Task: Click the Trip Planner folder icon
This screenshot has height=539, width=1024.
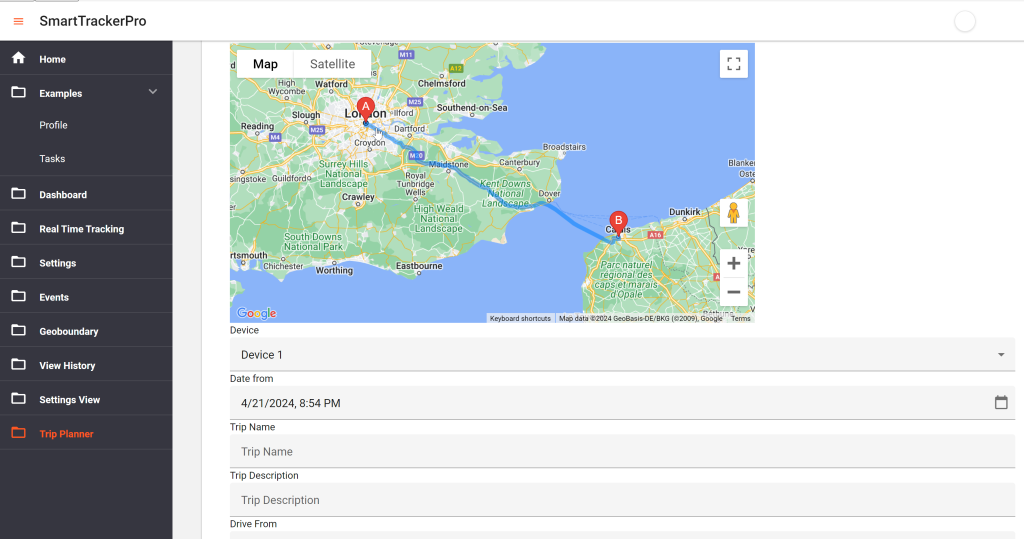Action: [x=18, y=433]
